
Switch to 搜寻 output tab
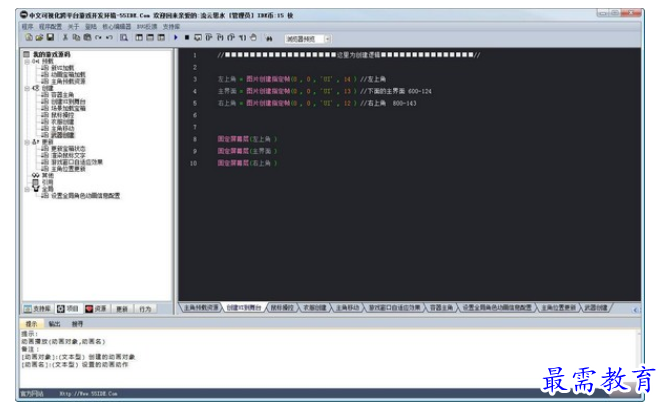click(77, 324)
